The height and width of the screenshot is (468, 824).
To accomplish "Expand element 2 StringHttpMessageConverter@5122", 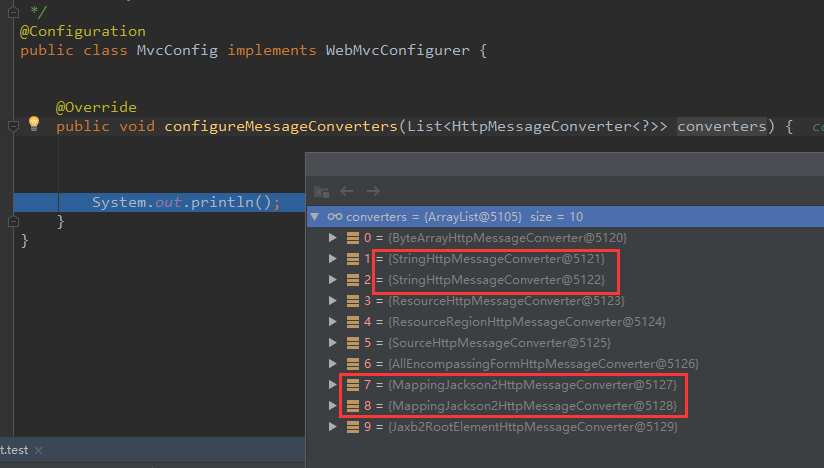I will [x=333, y=279].
